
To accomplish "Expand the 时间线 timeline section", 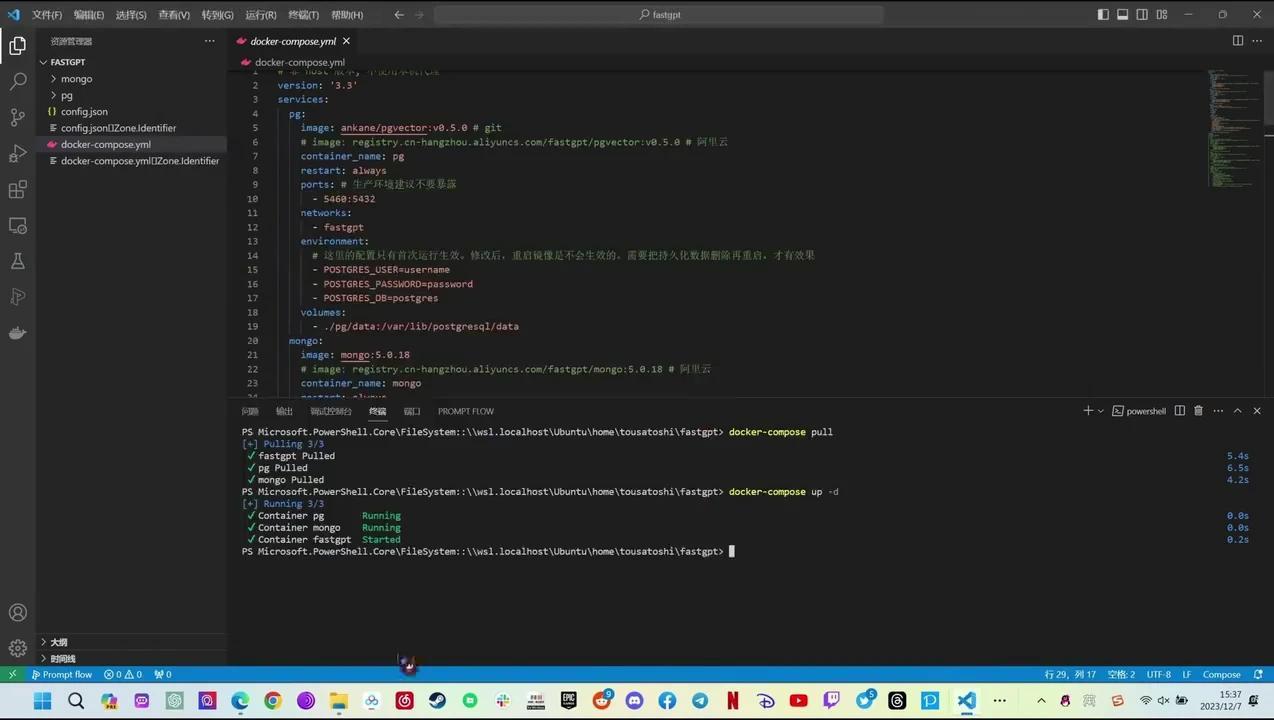I will point(132,658).
